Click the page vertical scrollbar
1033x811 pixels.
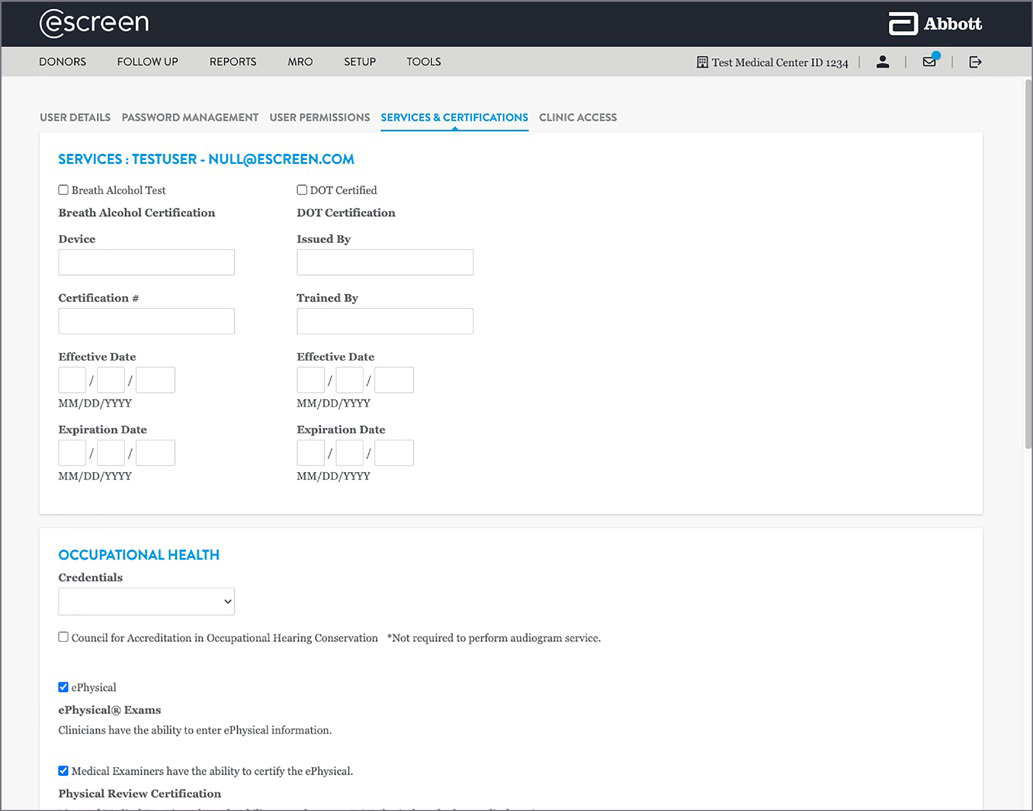1026,300
